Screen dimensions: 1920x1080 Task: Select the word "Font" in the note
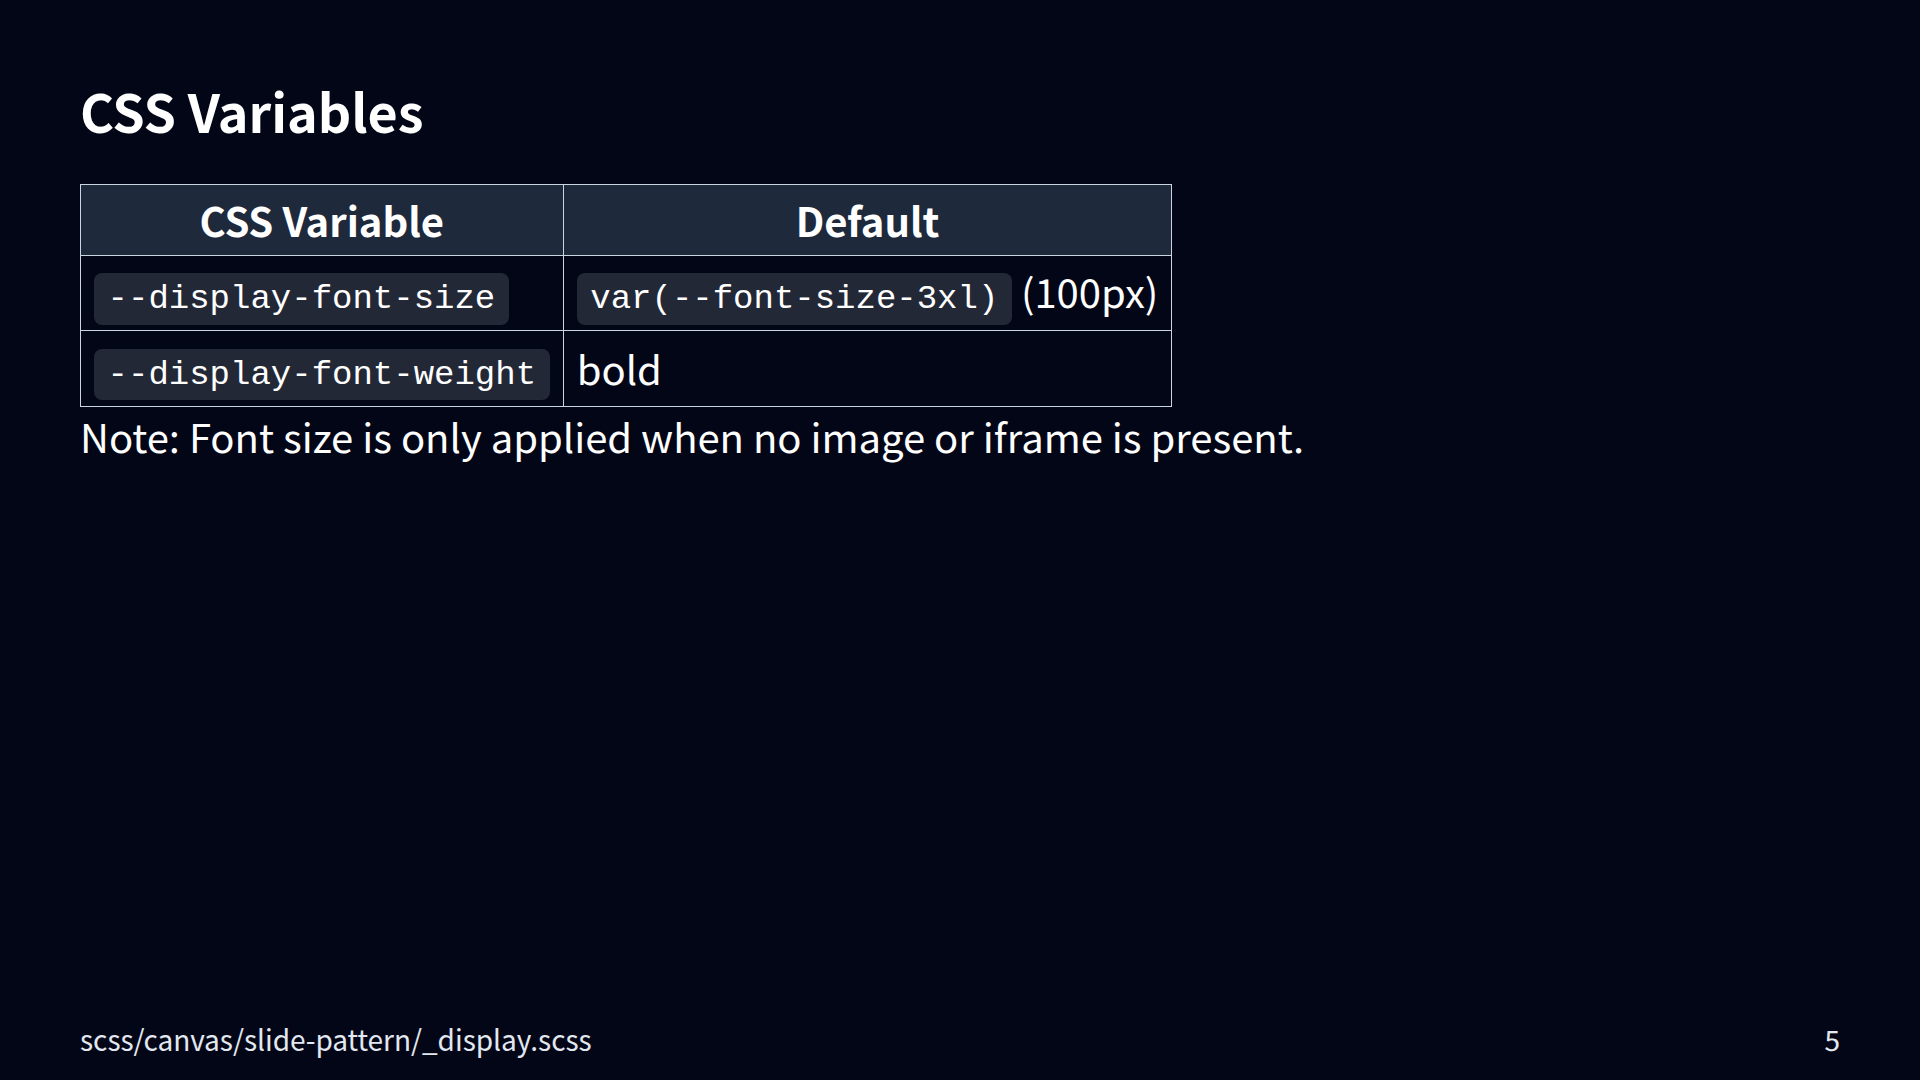222,439
